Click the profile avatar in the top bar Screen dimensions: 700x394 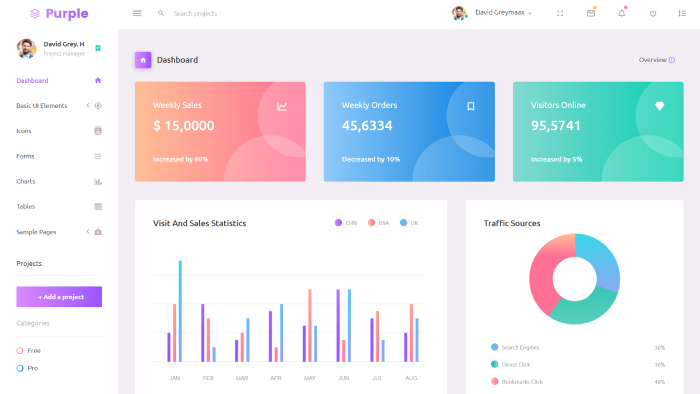tap(459, 13)
